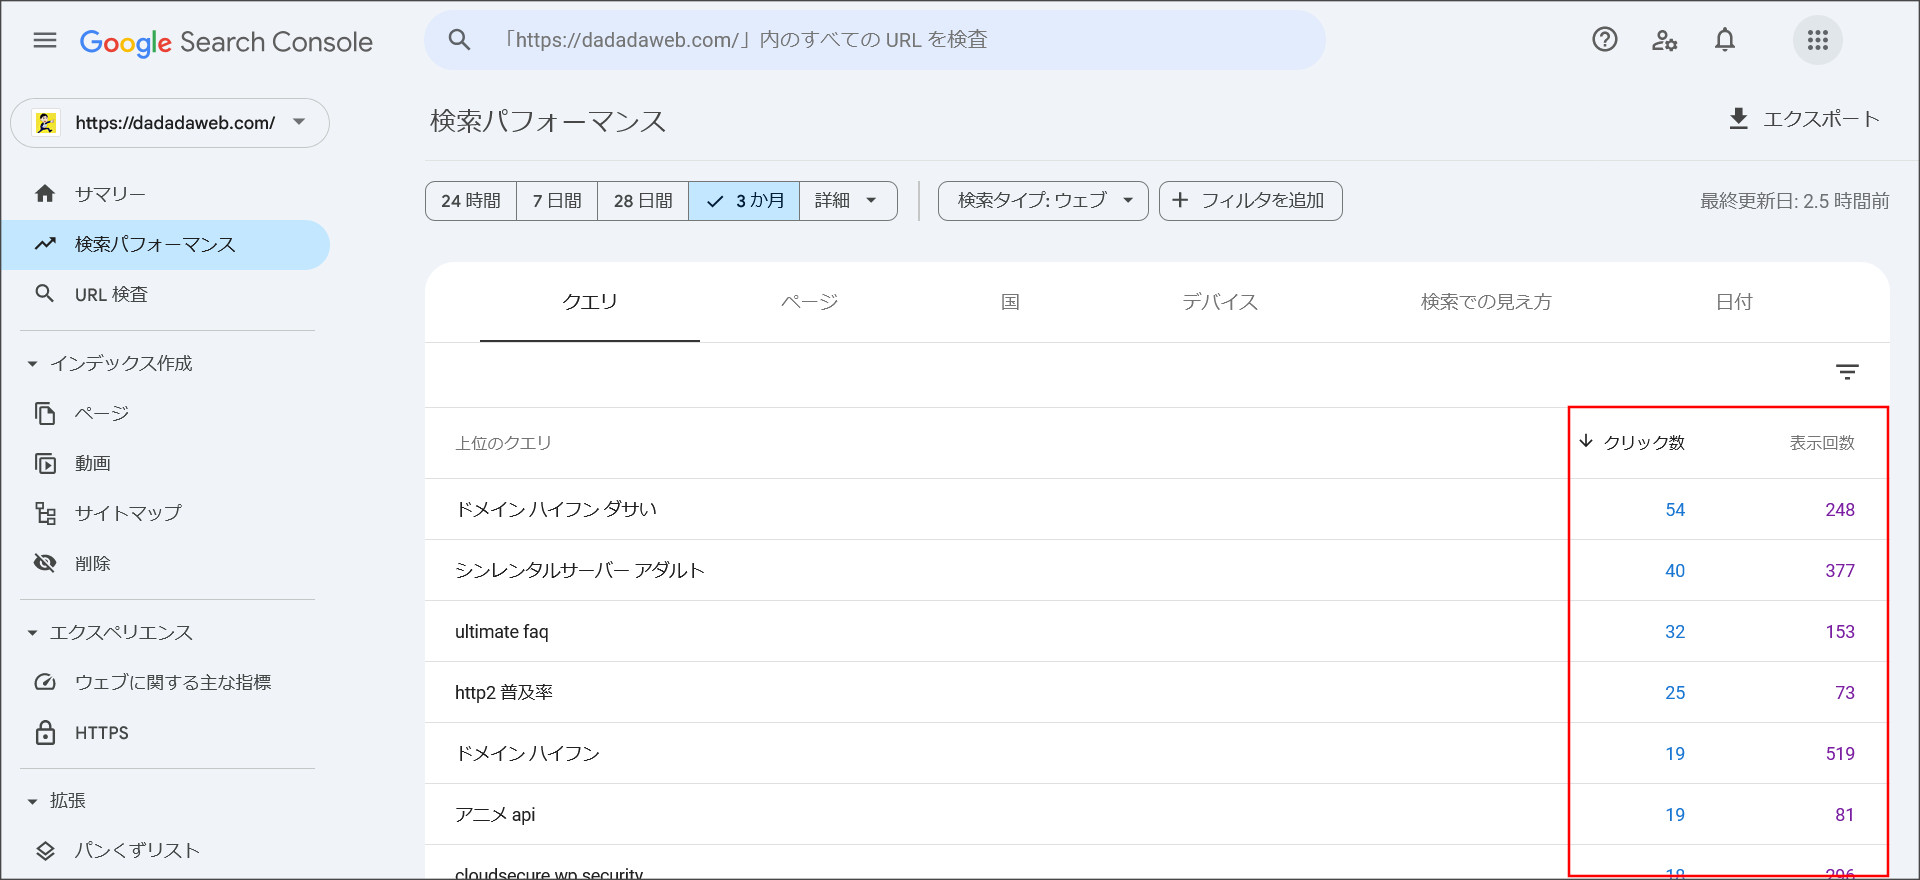
Task: Click the 削除 crossed-eye icon
Action: click(45, 563)
